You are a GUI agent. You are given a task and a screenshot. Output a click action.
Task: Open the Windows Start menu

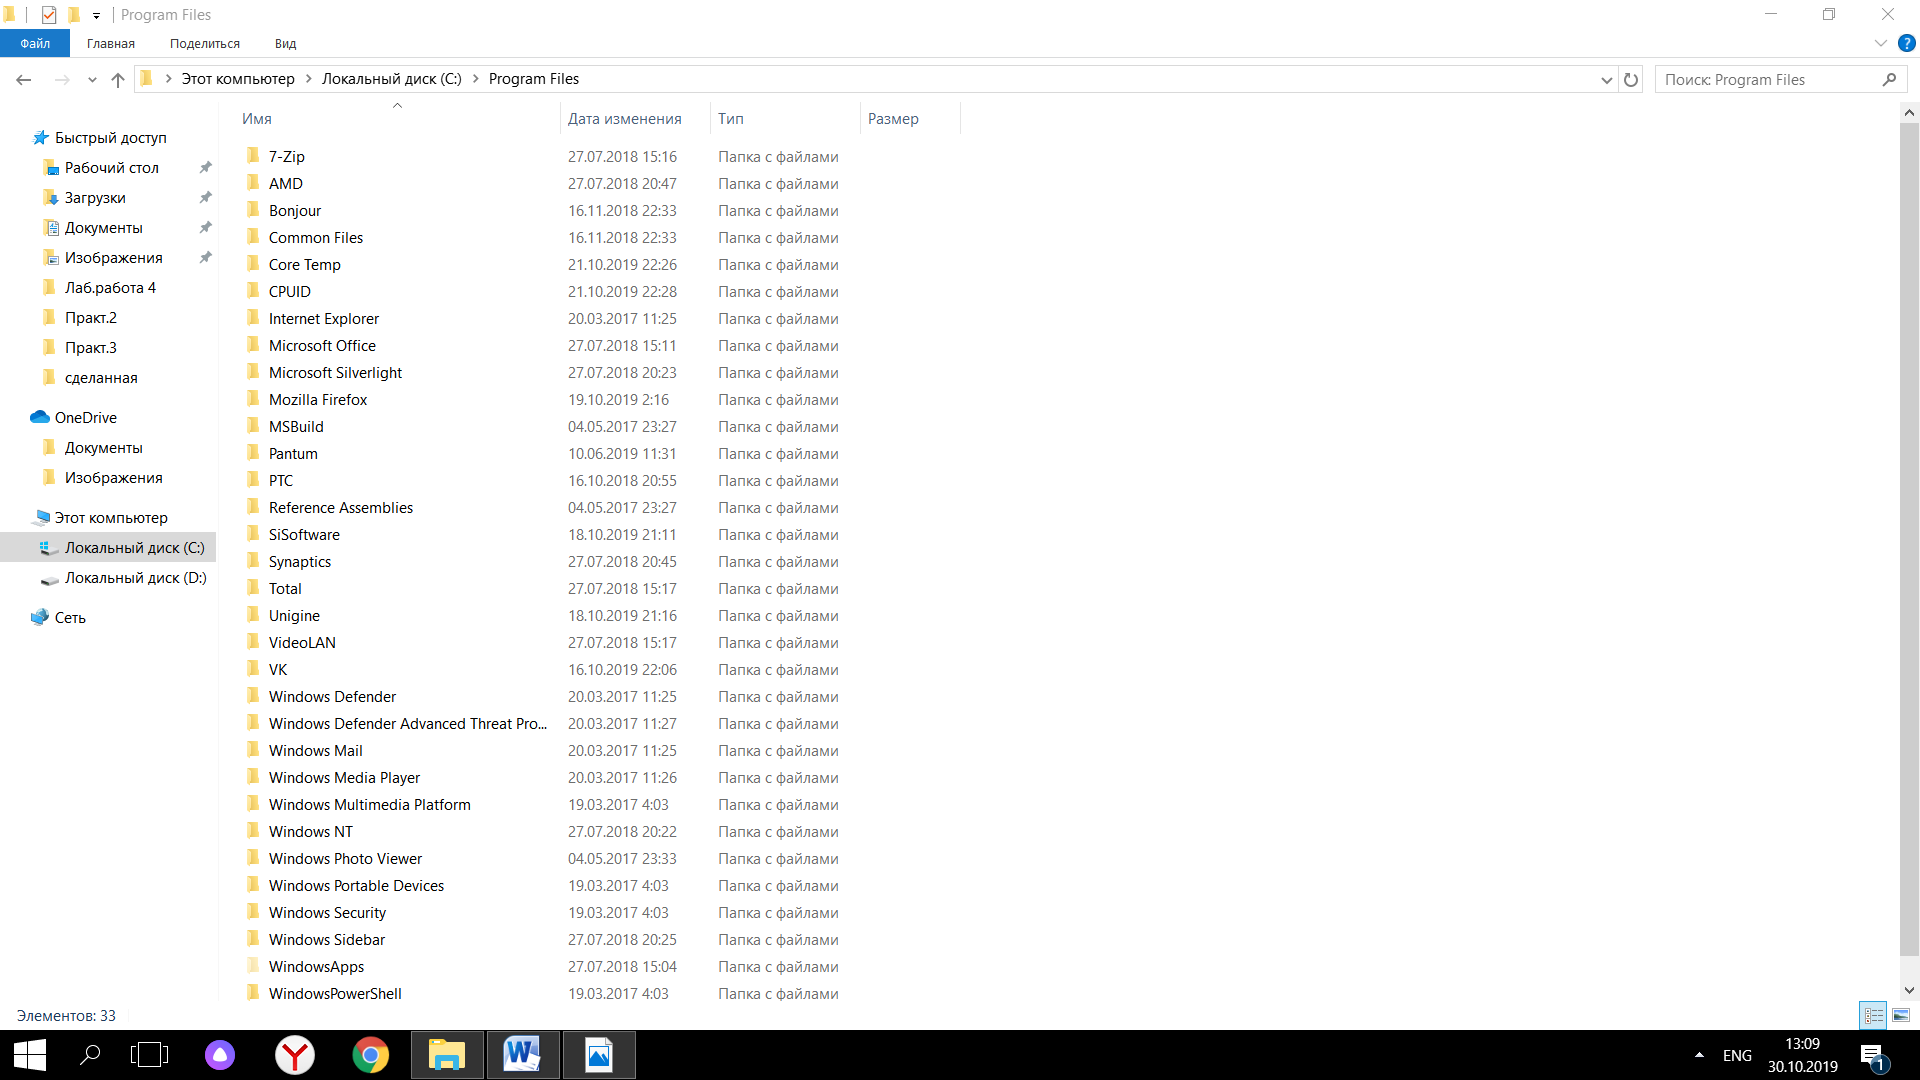30,1055
